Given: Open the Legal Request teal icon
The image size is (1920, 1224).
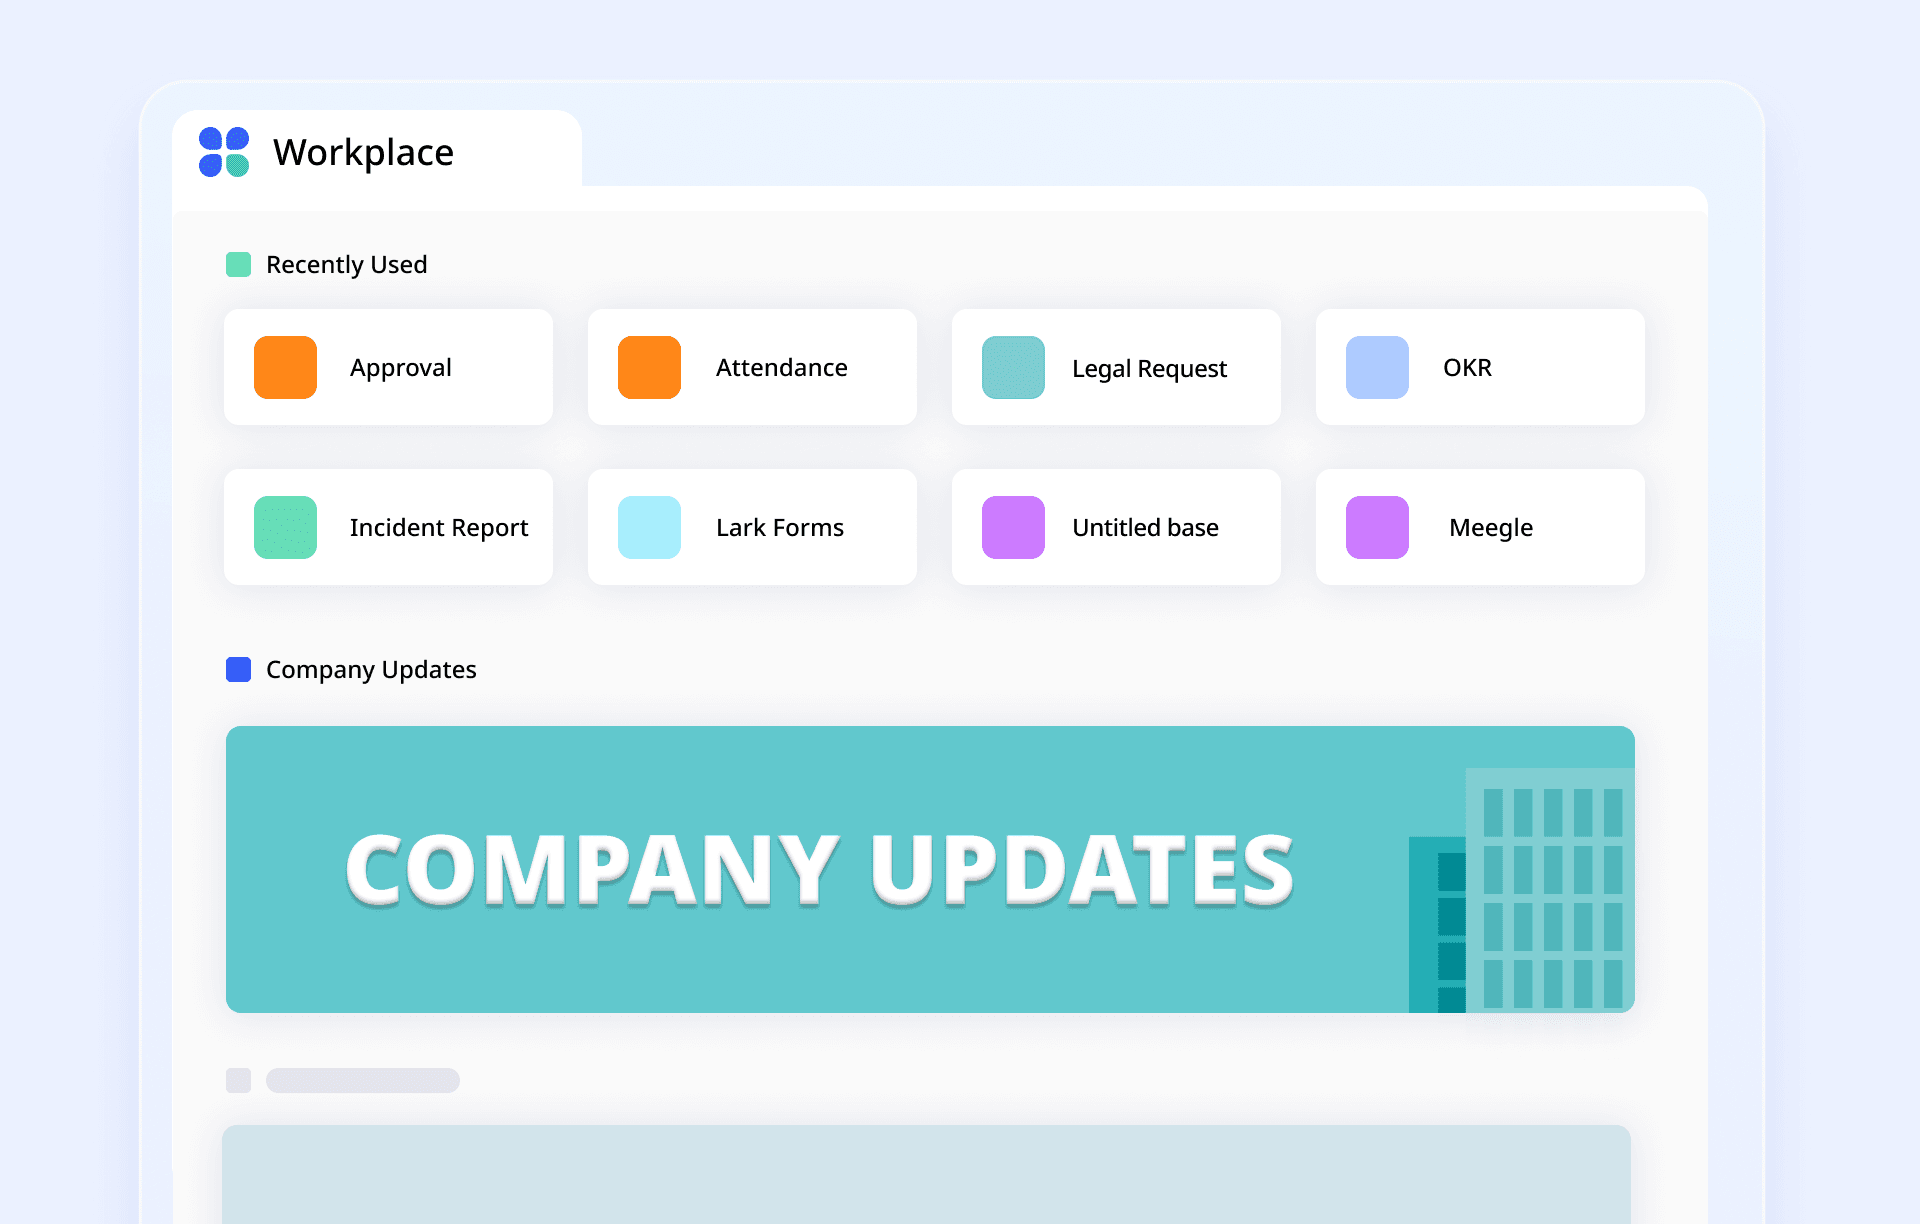Looking at the screenshot, I should tap(1013, 367).
